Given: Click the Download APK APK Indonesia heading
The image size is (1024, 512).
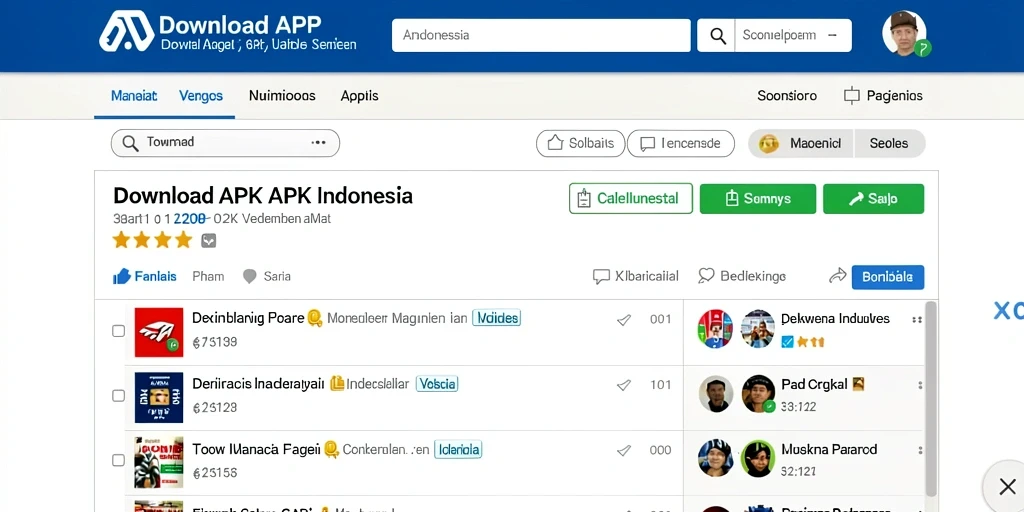Looking at the screenshot, I should click(263, 195).
